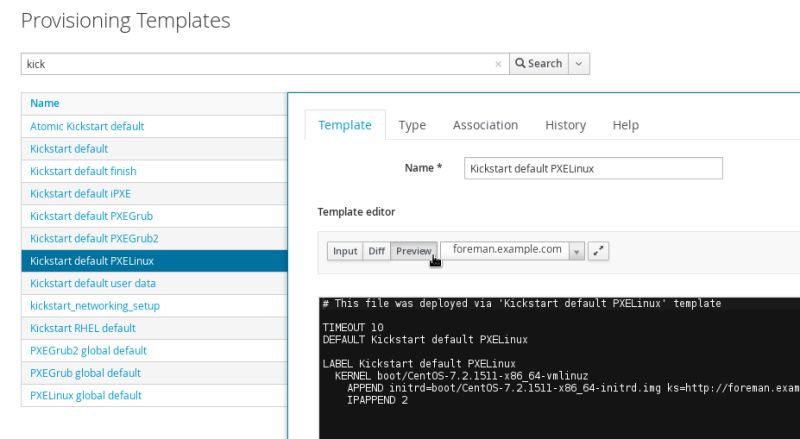Image resolution: width=800 pixels, height=439 pixels.
Task: Click the 'IPAPPEND 2' line in the preview
Action: [x=377, y=400]
